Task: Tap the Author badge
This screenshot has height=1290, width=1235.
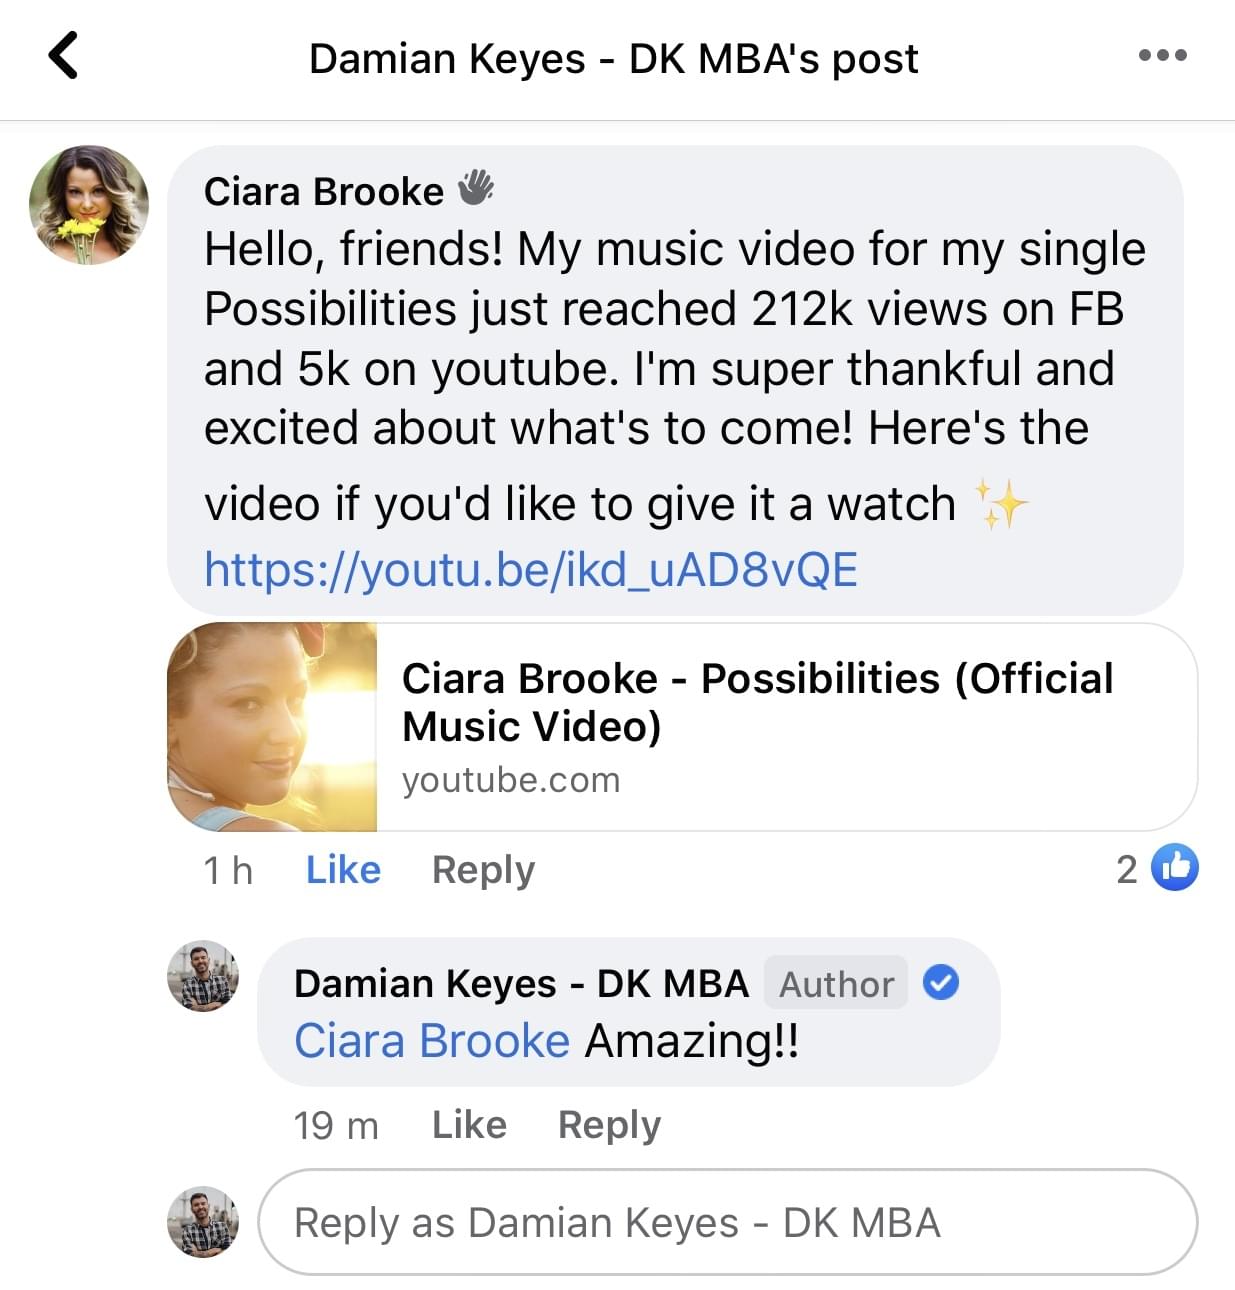Action: [836, 984]
